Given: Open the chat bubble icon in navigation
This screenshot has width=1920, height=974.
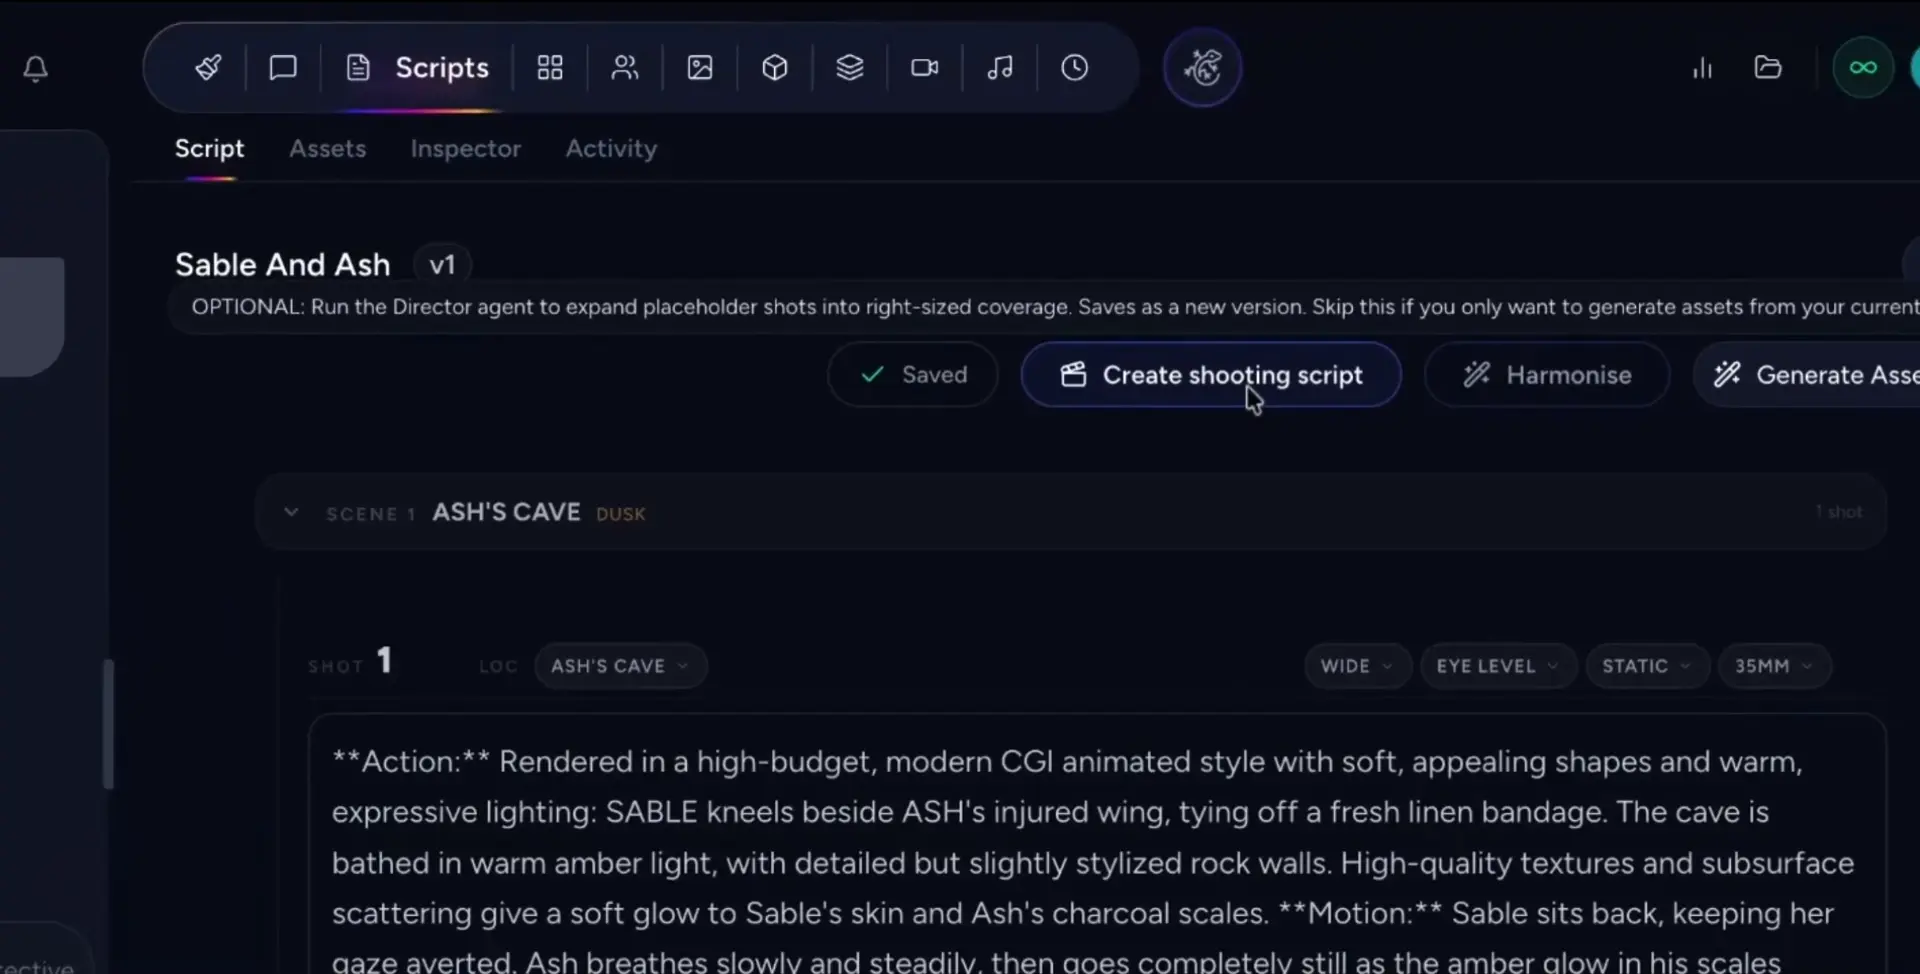Looking at the screenshot, I should tap(283, 68).
